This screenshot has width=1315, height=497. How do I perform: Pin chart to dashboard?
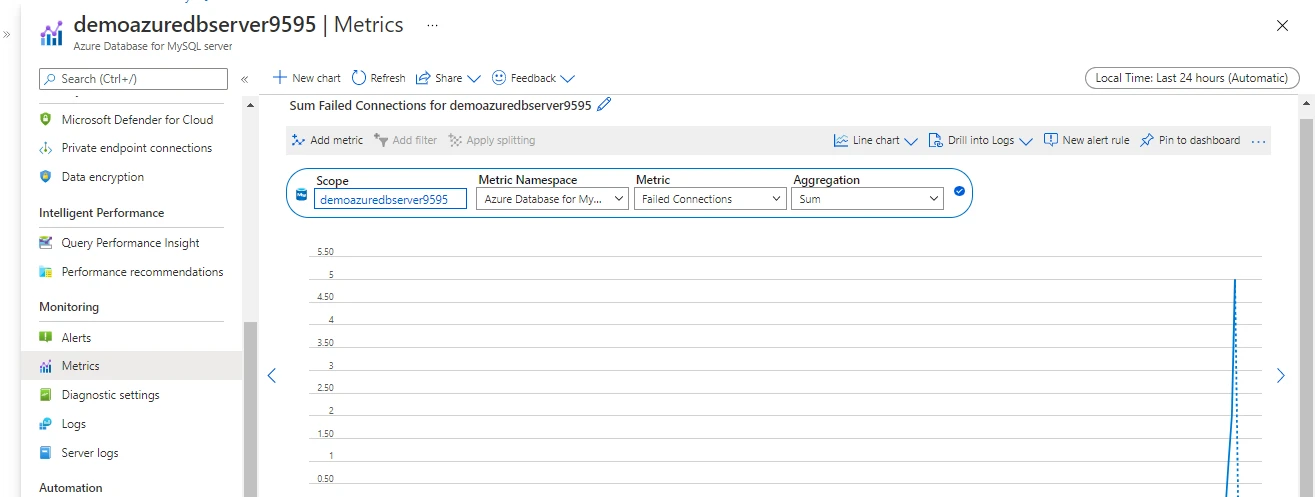[x=1190, y=140]
